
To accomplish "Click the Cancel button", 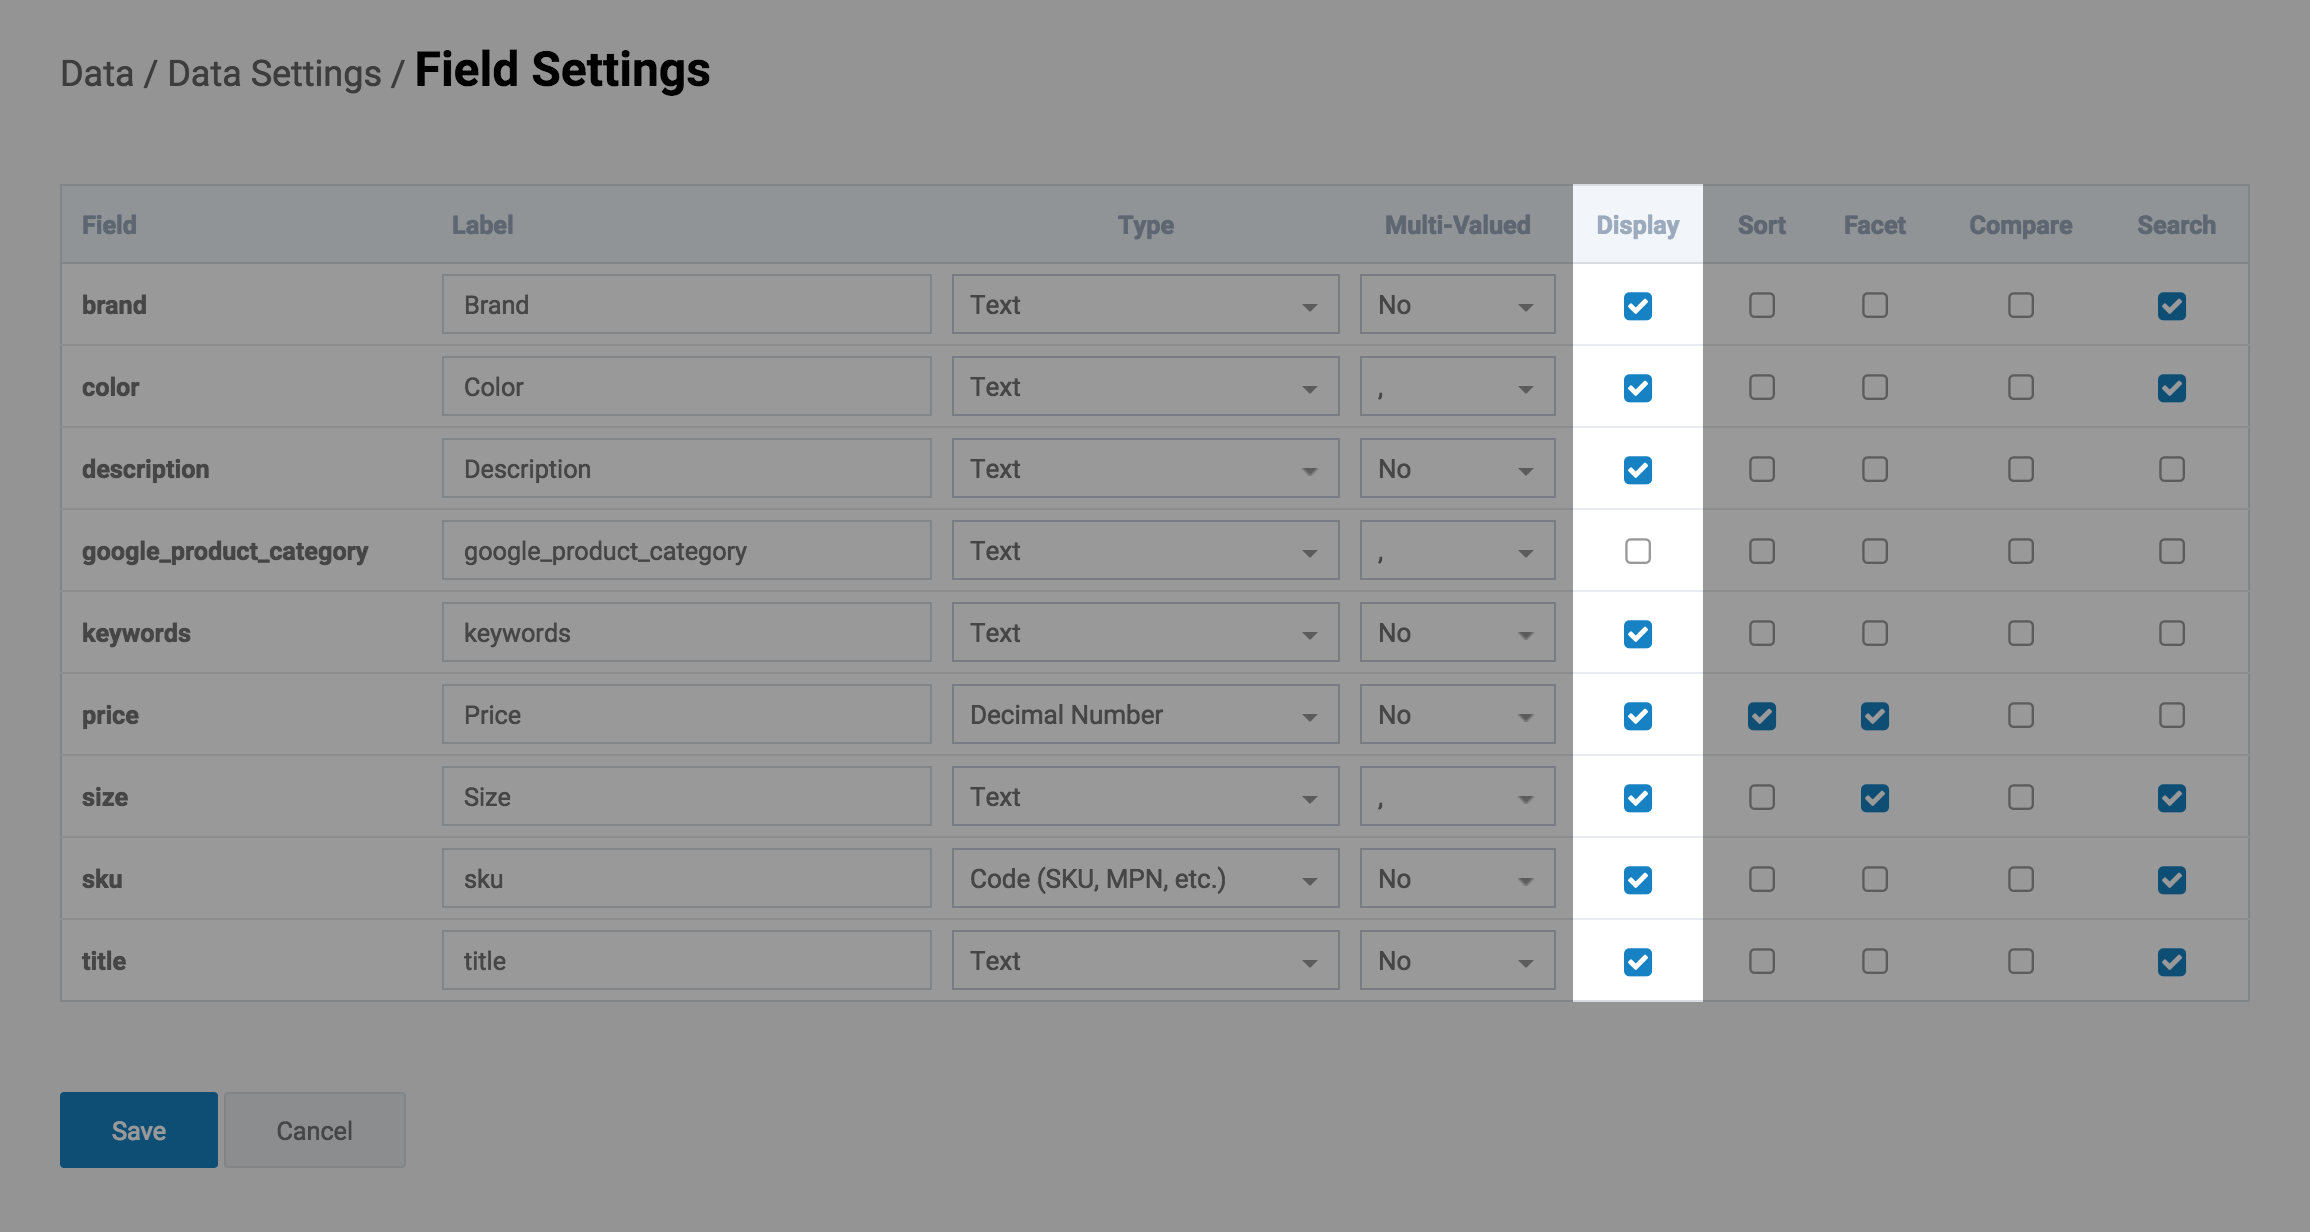I will pos(314,1130).
